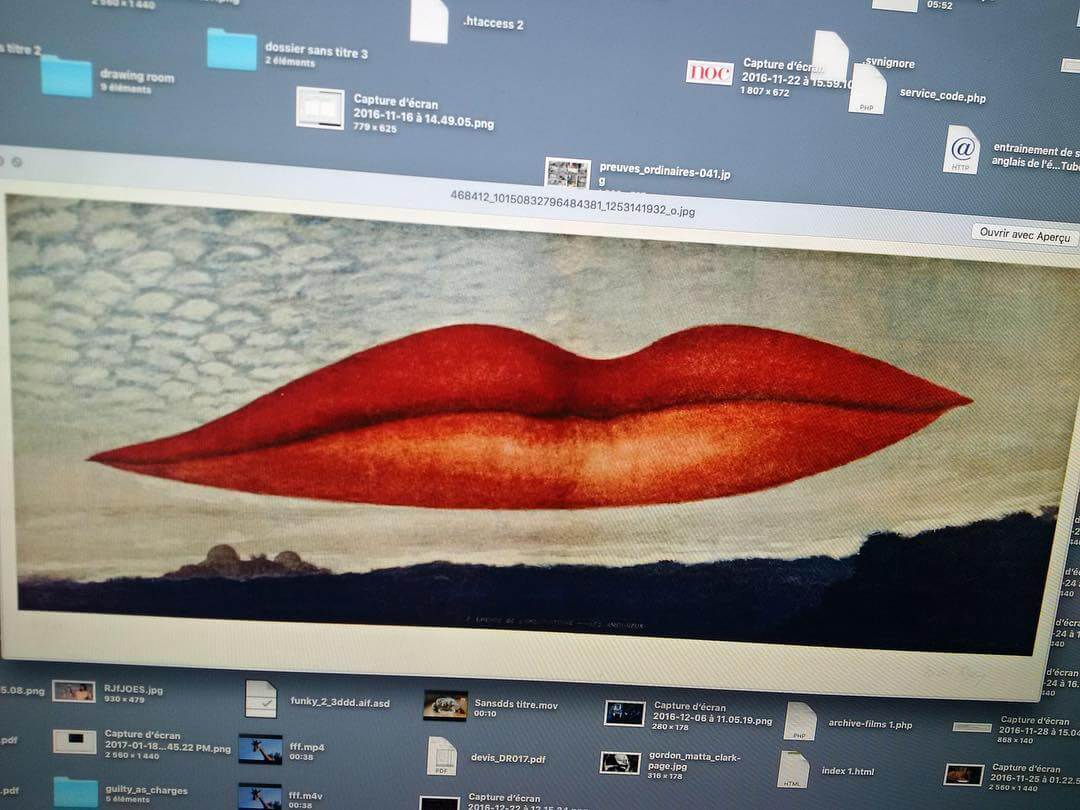Click the "2 éléments" text under dossier sans titre 3

tap(290, 62)
